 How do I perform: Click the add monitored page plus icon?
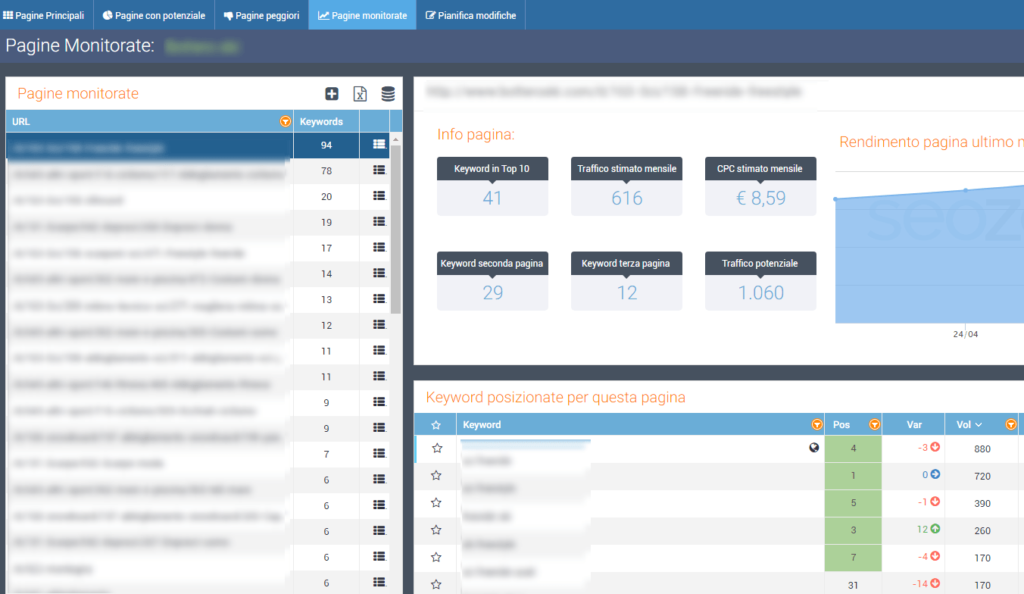pos(332,94)
